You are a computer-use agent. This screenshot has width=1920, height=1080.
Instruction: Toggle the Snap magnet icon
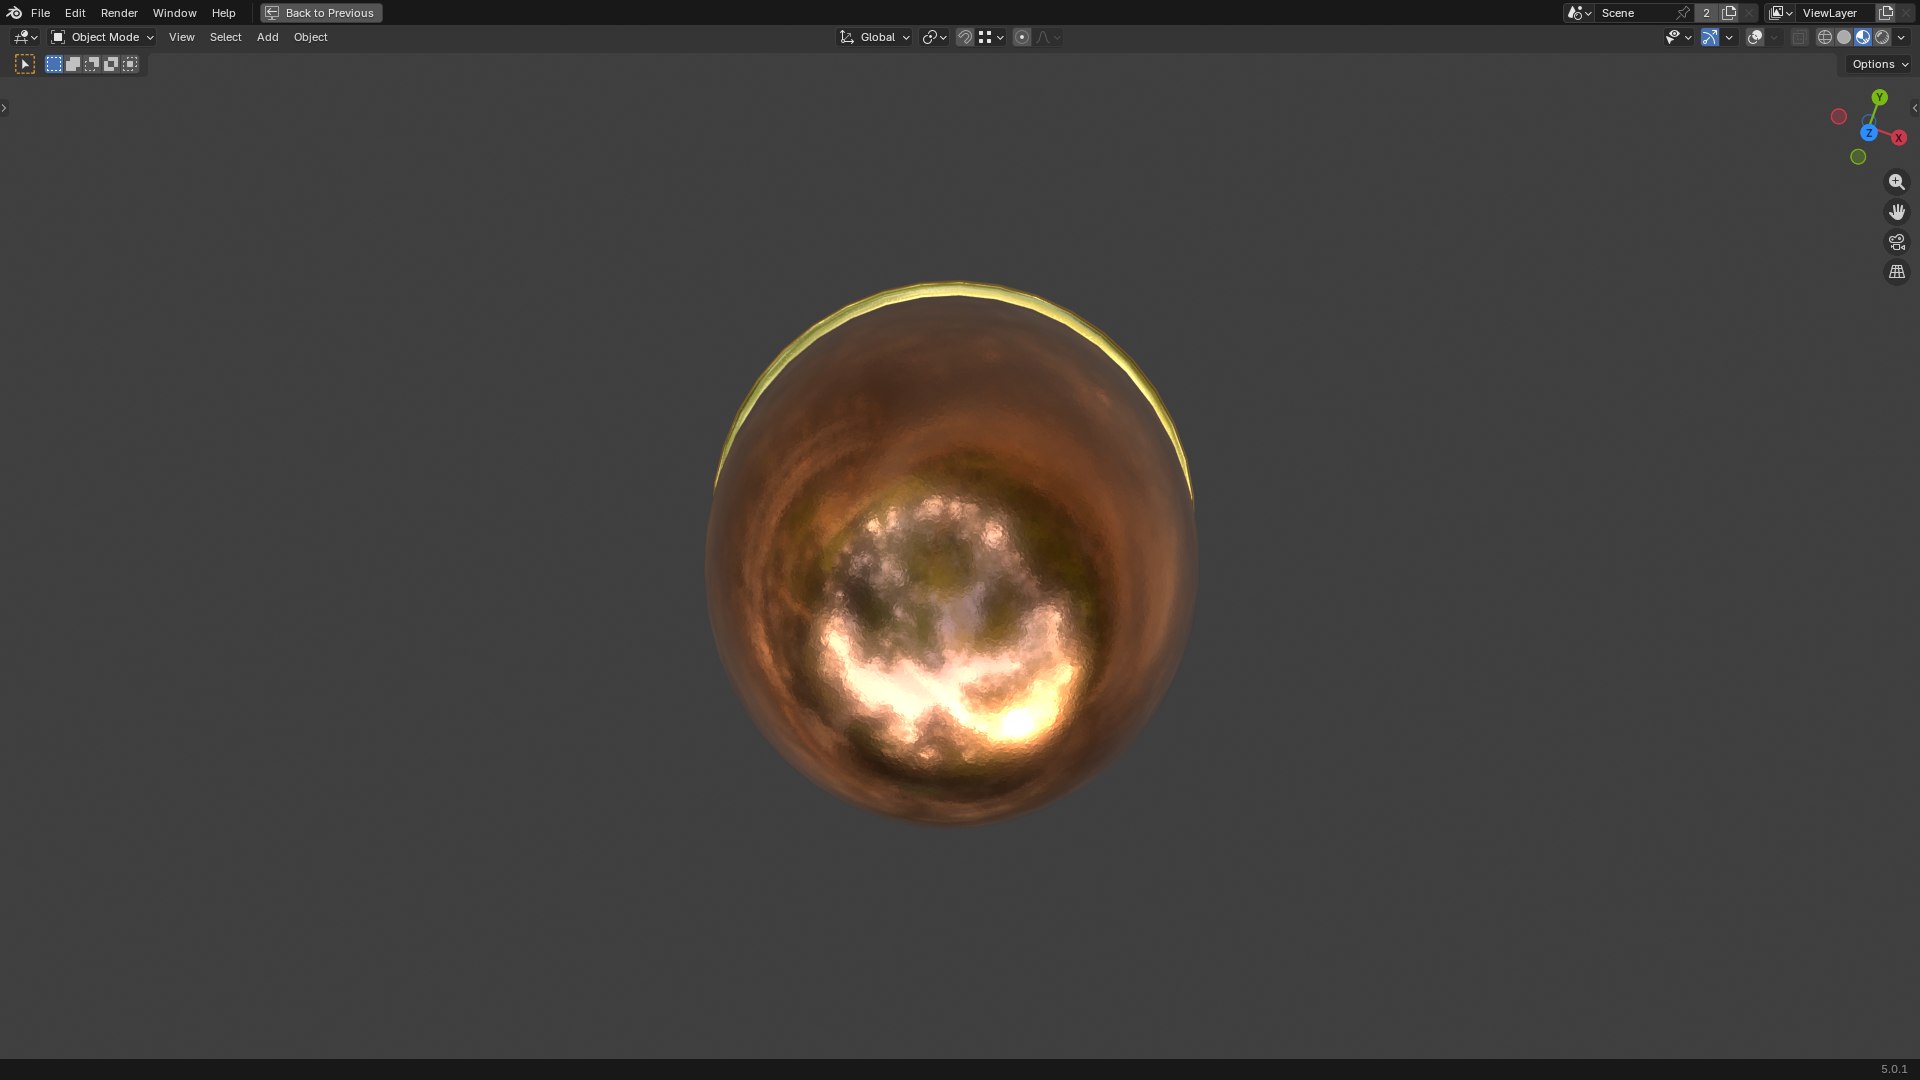pyautogui.click(x=964, y=37)
